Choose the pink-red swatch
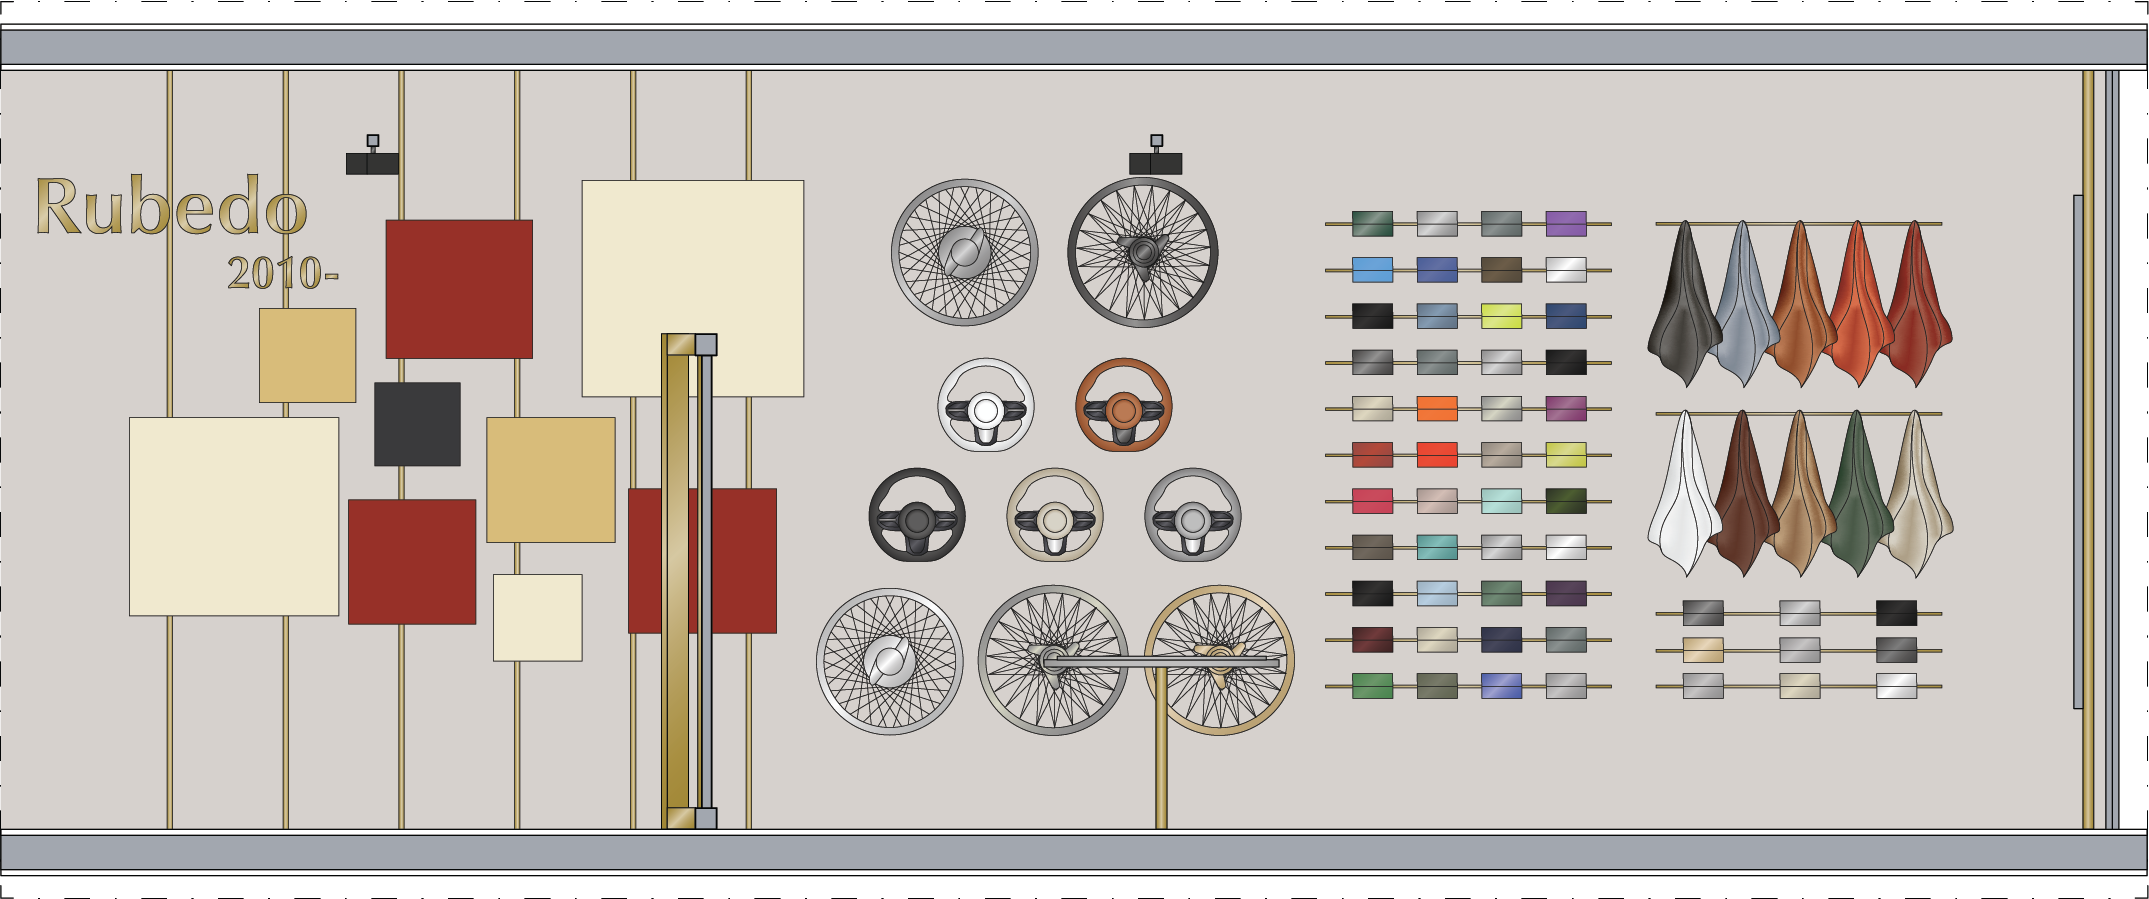The width and height of the screenshot is (2149, 899). (1372, 501)
